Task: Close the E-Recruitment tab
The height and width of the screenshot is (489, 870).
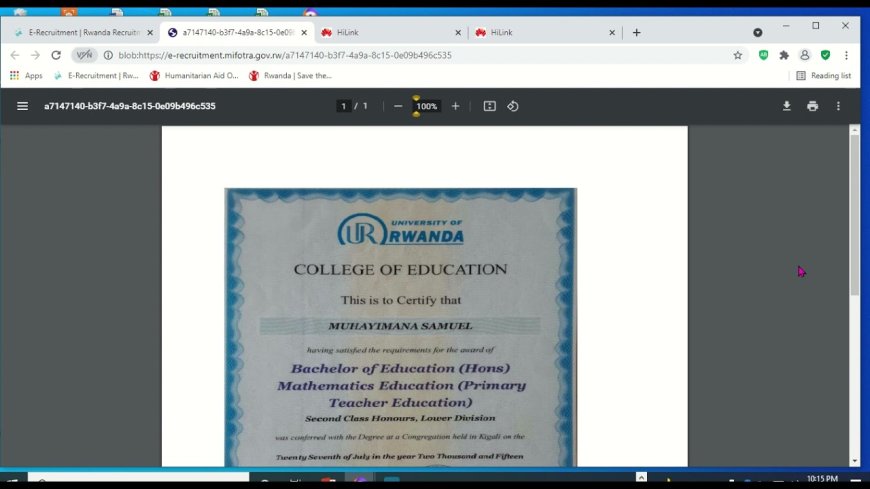Action: 150,33
